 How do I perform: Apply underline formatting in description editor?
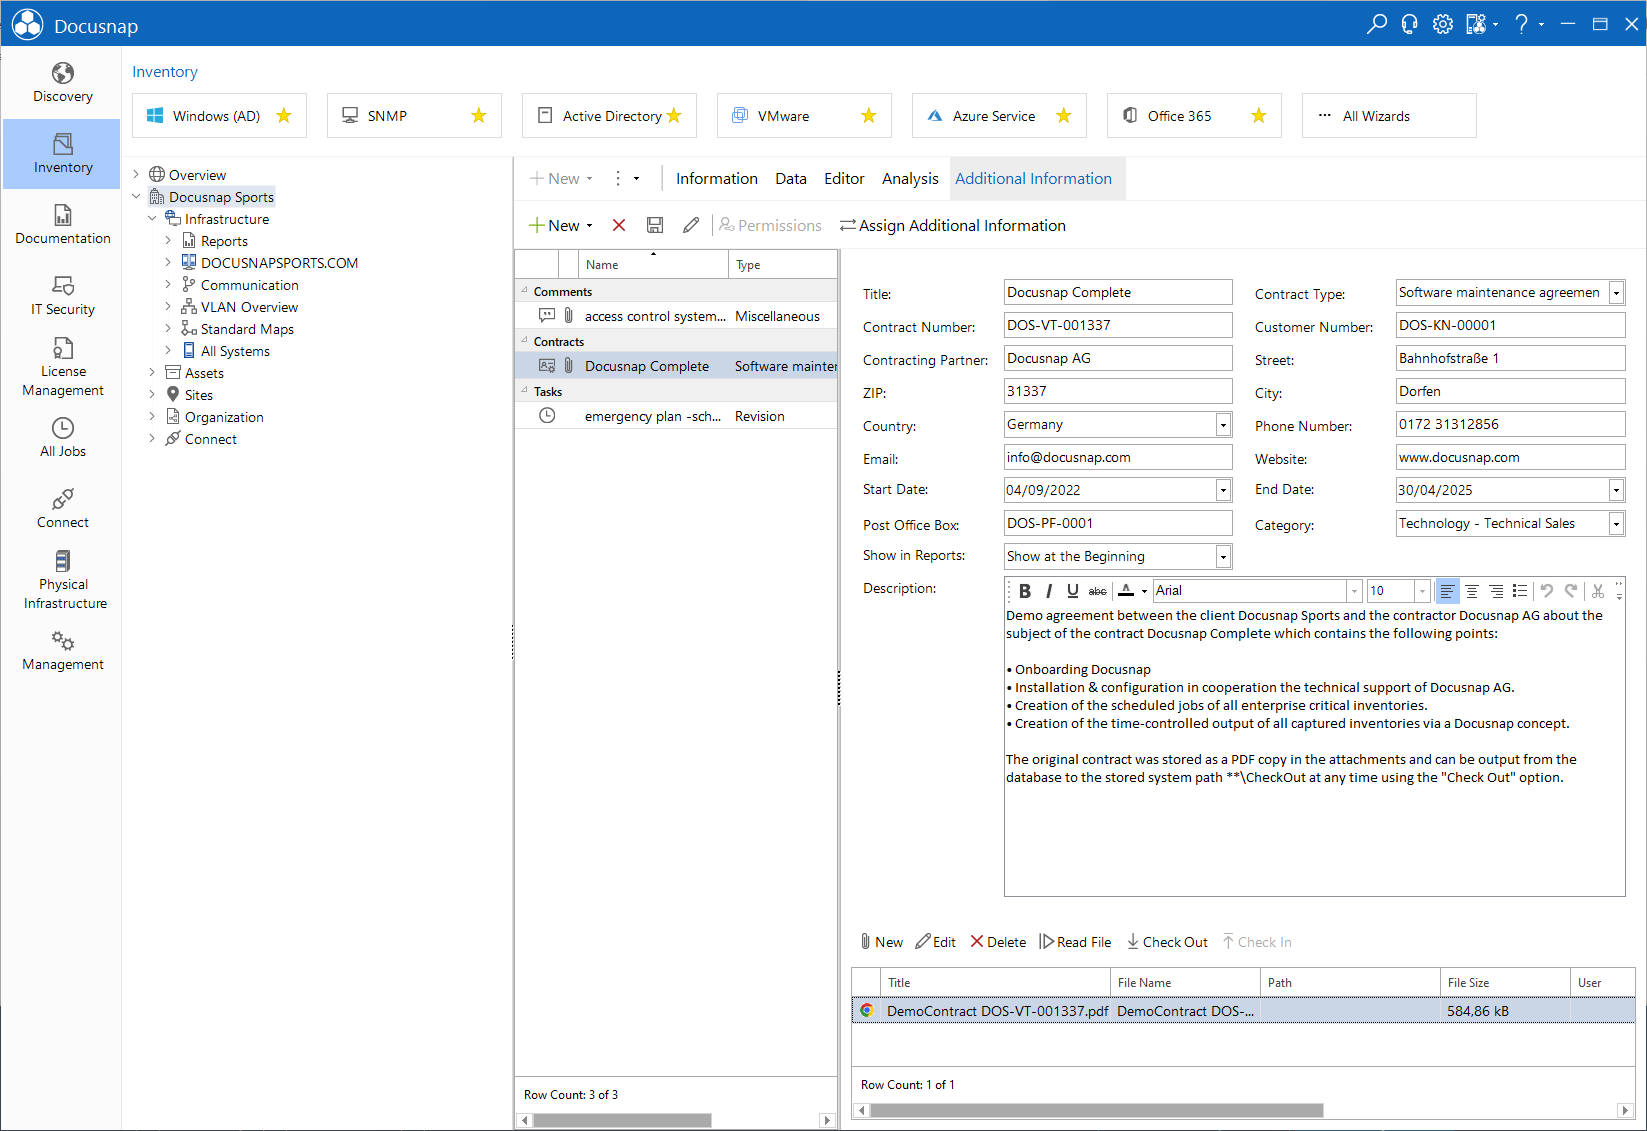1073,591
